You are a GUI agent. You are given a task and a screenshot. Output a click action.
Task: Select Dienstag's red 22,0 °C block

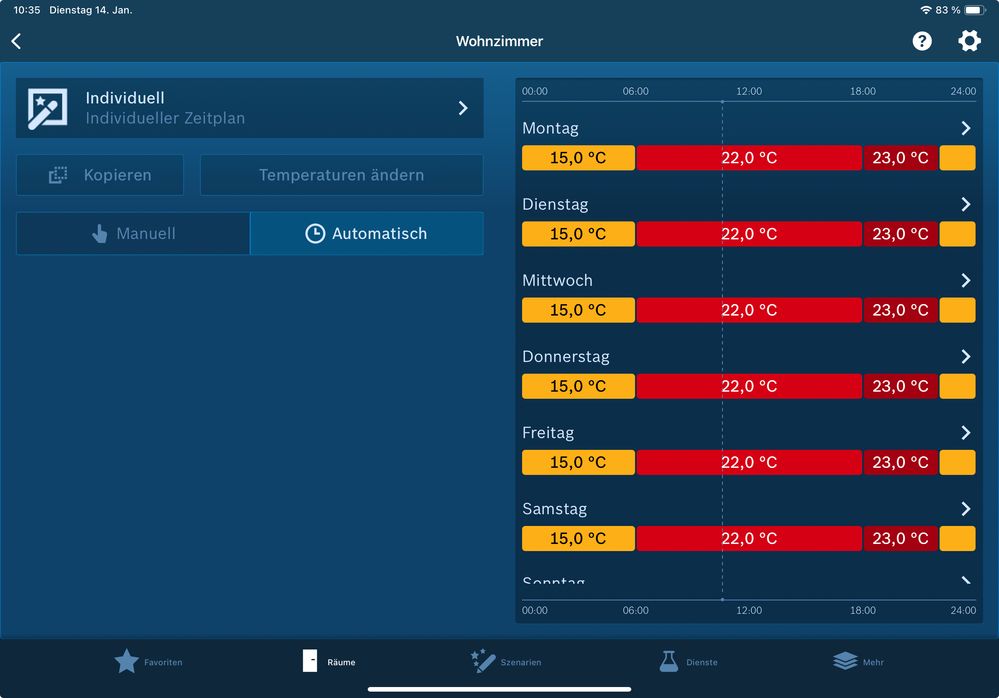(748, 234)
